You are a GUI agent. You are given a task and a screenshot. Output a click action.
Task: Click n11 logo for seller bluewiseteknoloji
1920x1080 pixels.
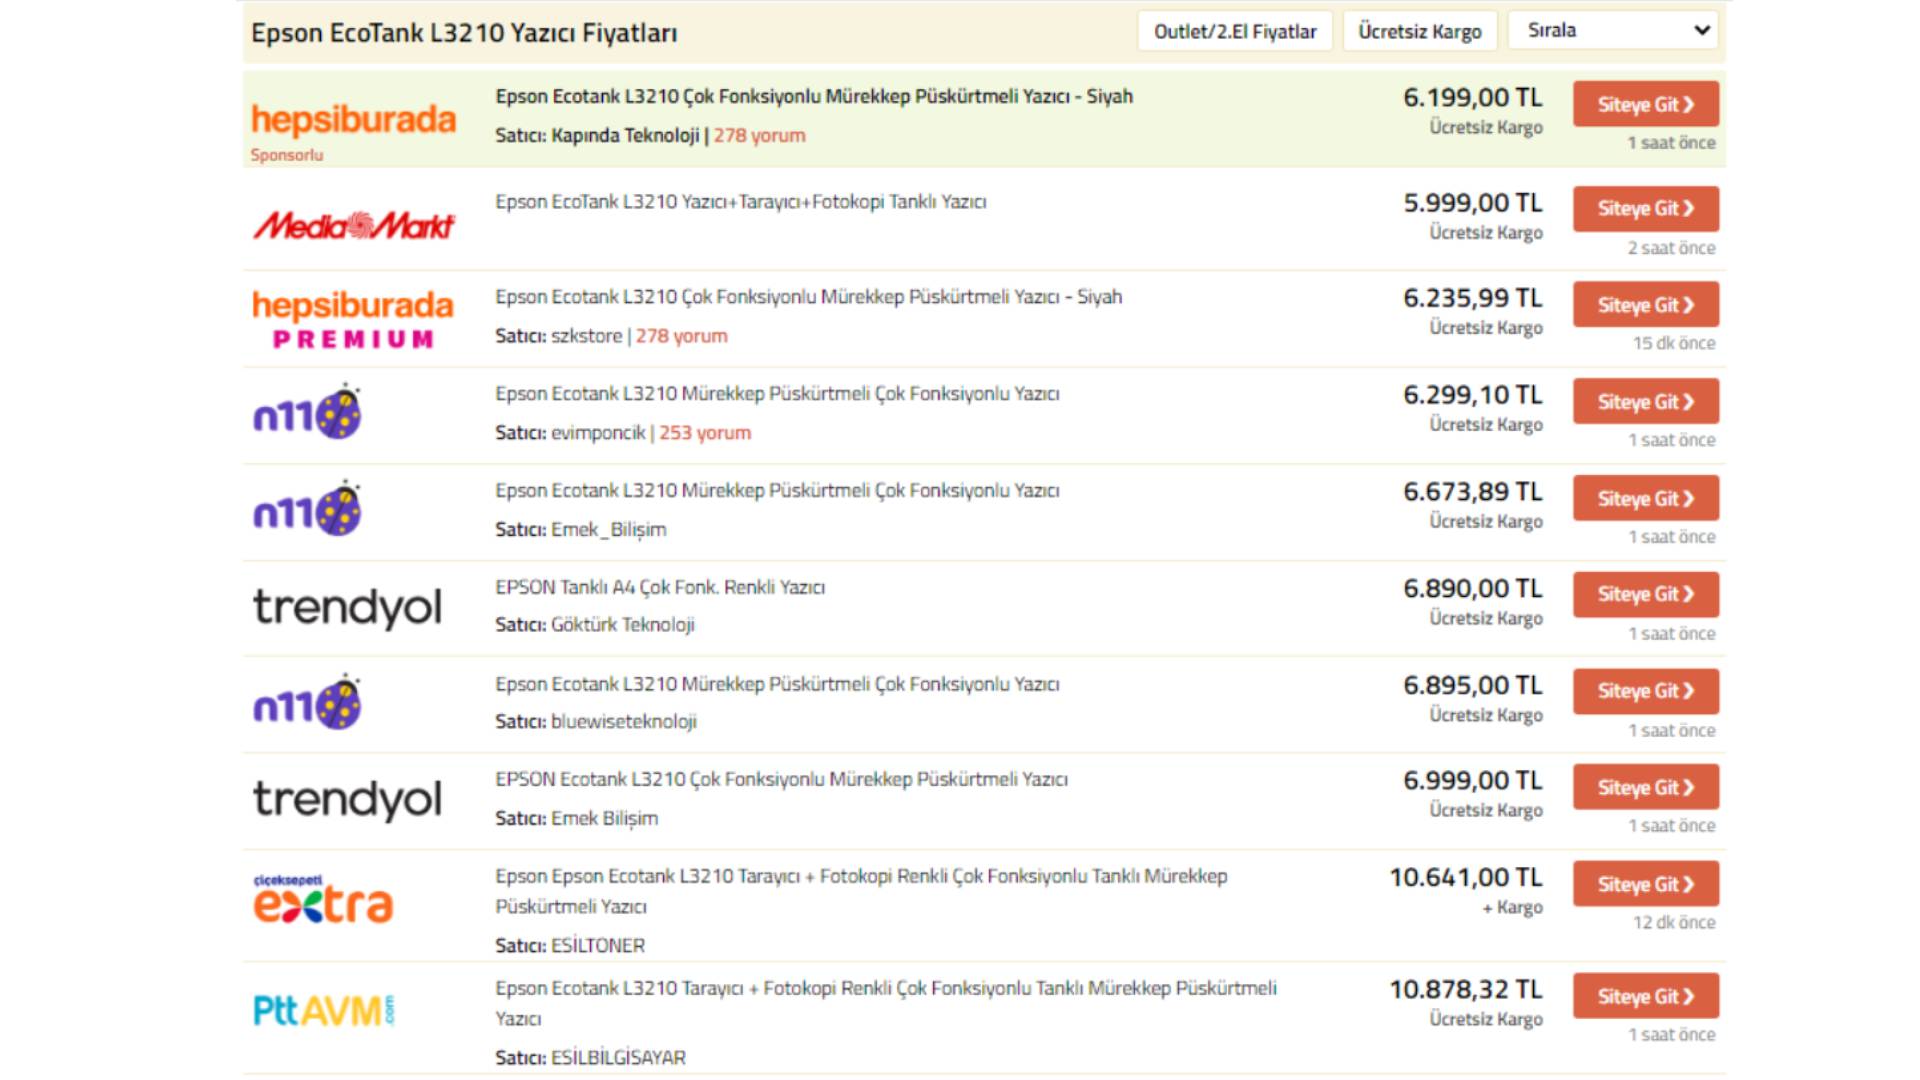click(x=307, y=702)
